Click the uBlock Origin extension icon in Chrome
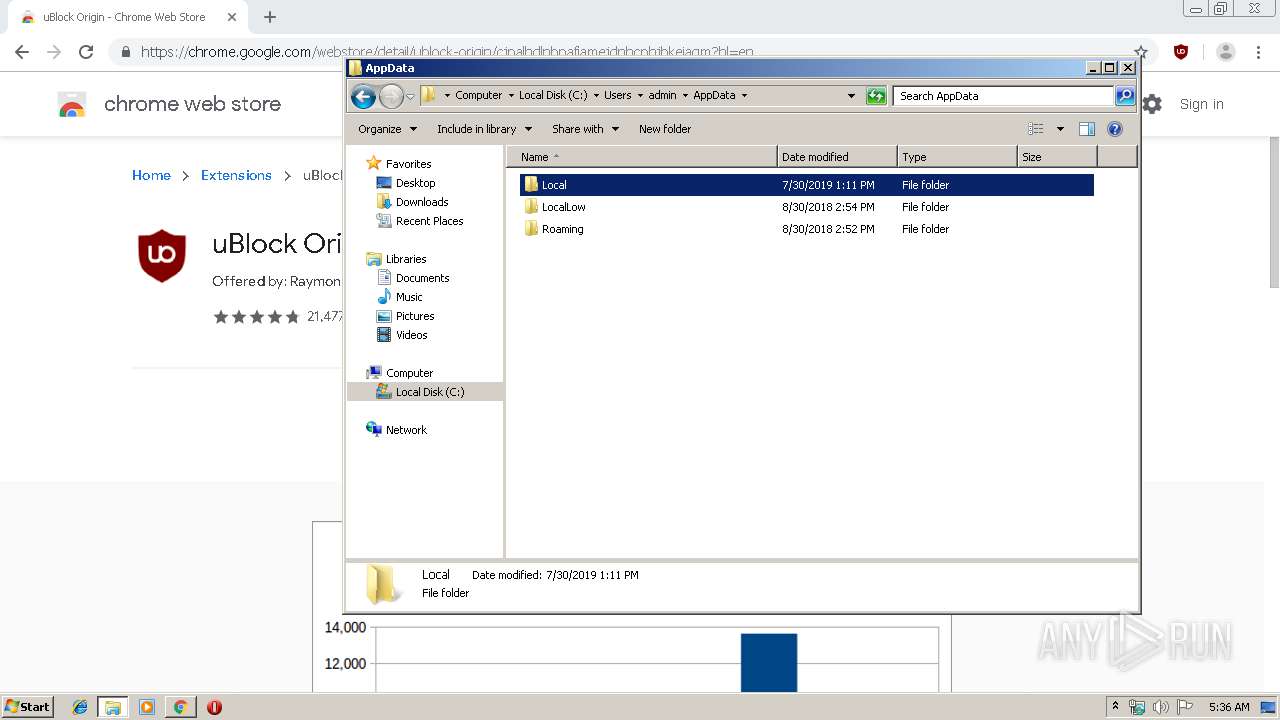The width and height of the screenshot is (1280, 720). tap(1181, 52)
